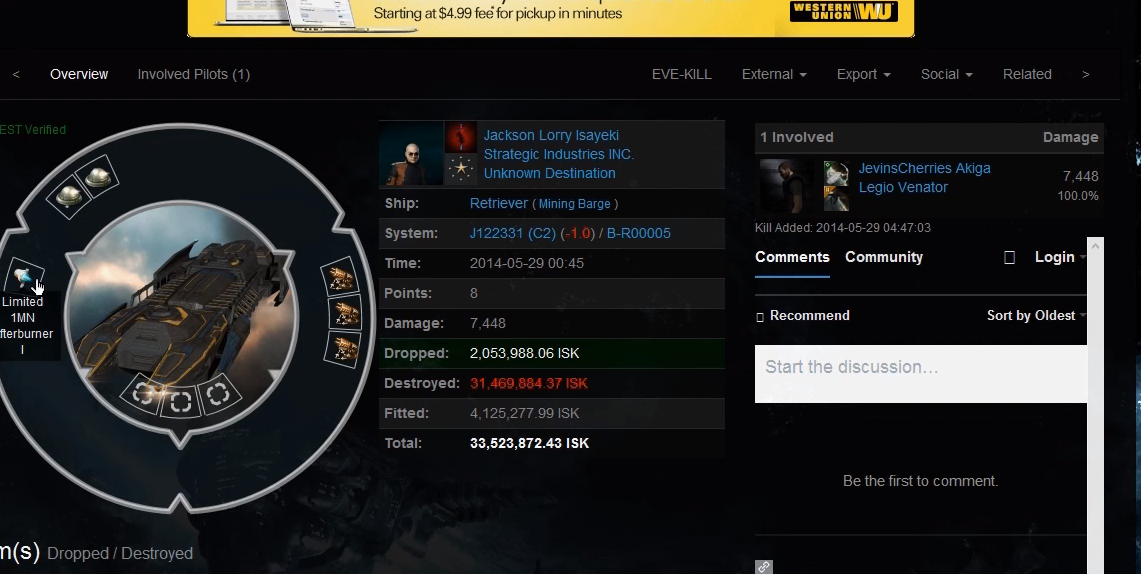Image resolution: width=1141 pixels, height=574 pixels.
Task: Click the bottom high-slot module icon
Action: tap(343, 349)
